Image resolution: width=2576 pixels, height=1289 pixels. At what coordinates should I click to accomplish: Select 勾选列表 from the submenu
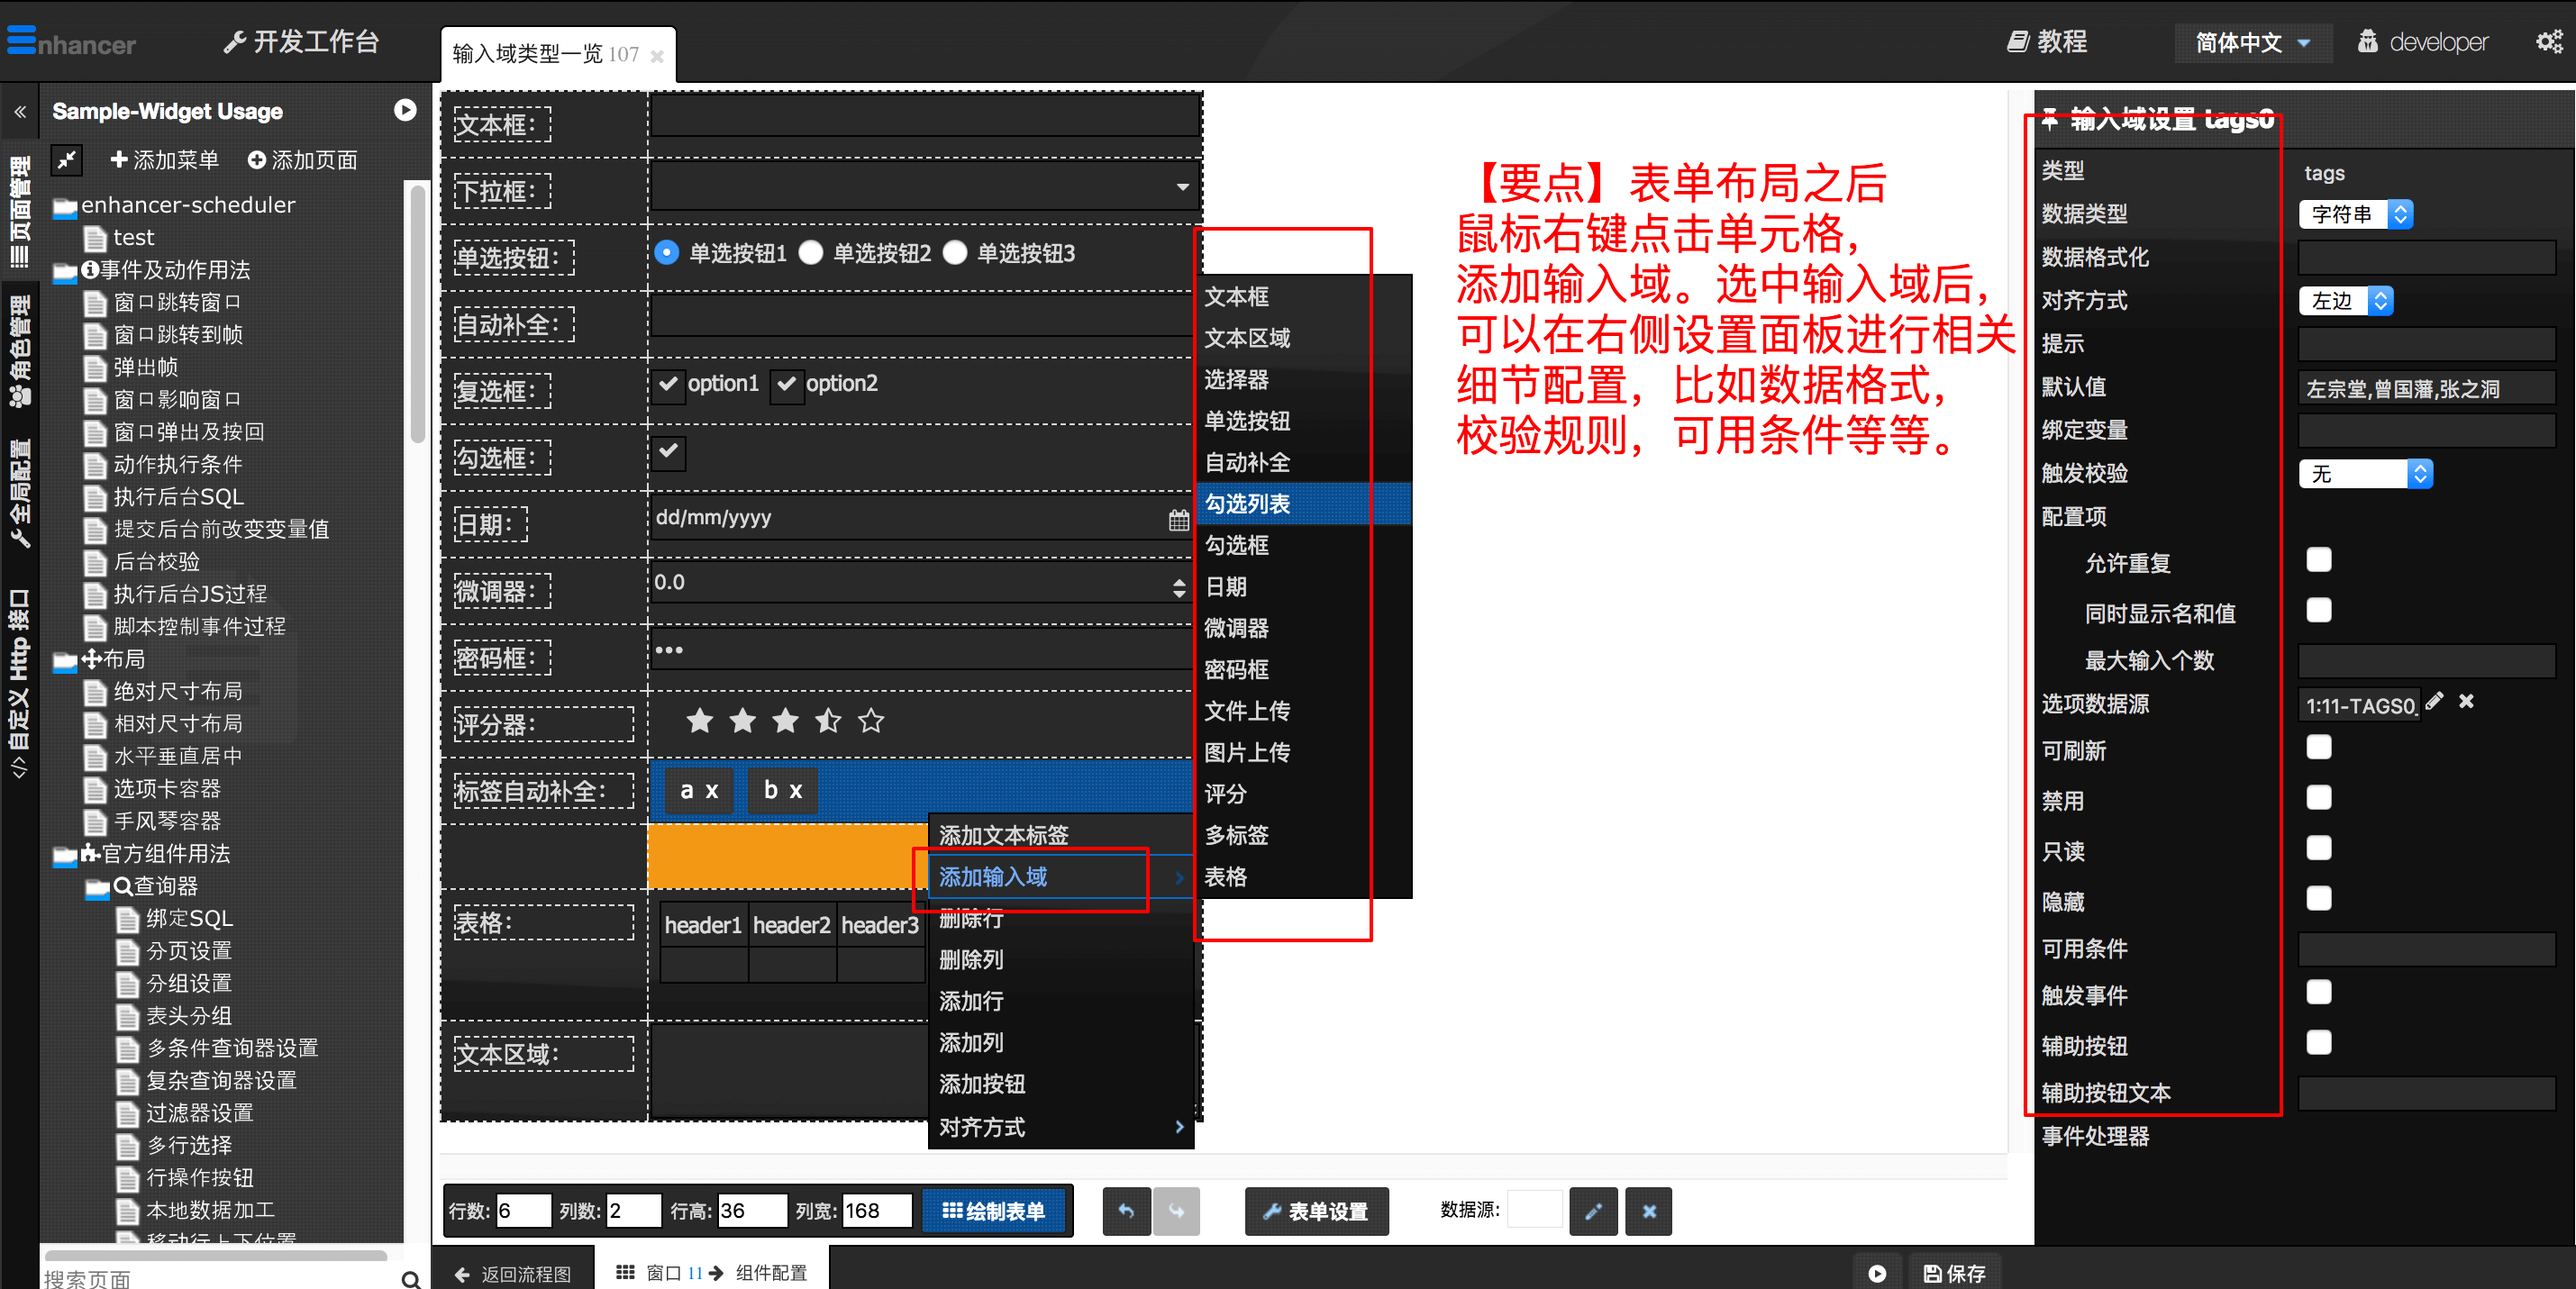coord(1248,504)
